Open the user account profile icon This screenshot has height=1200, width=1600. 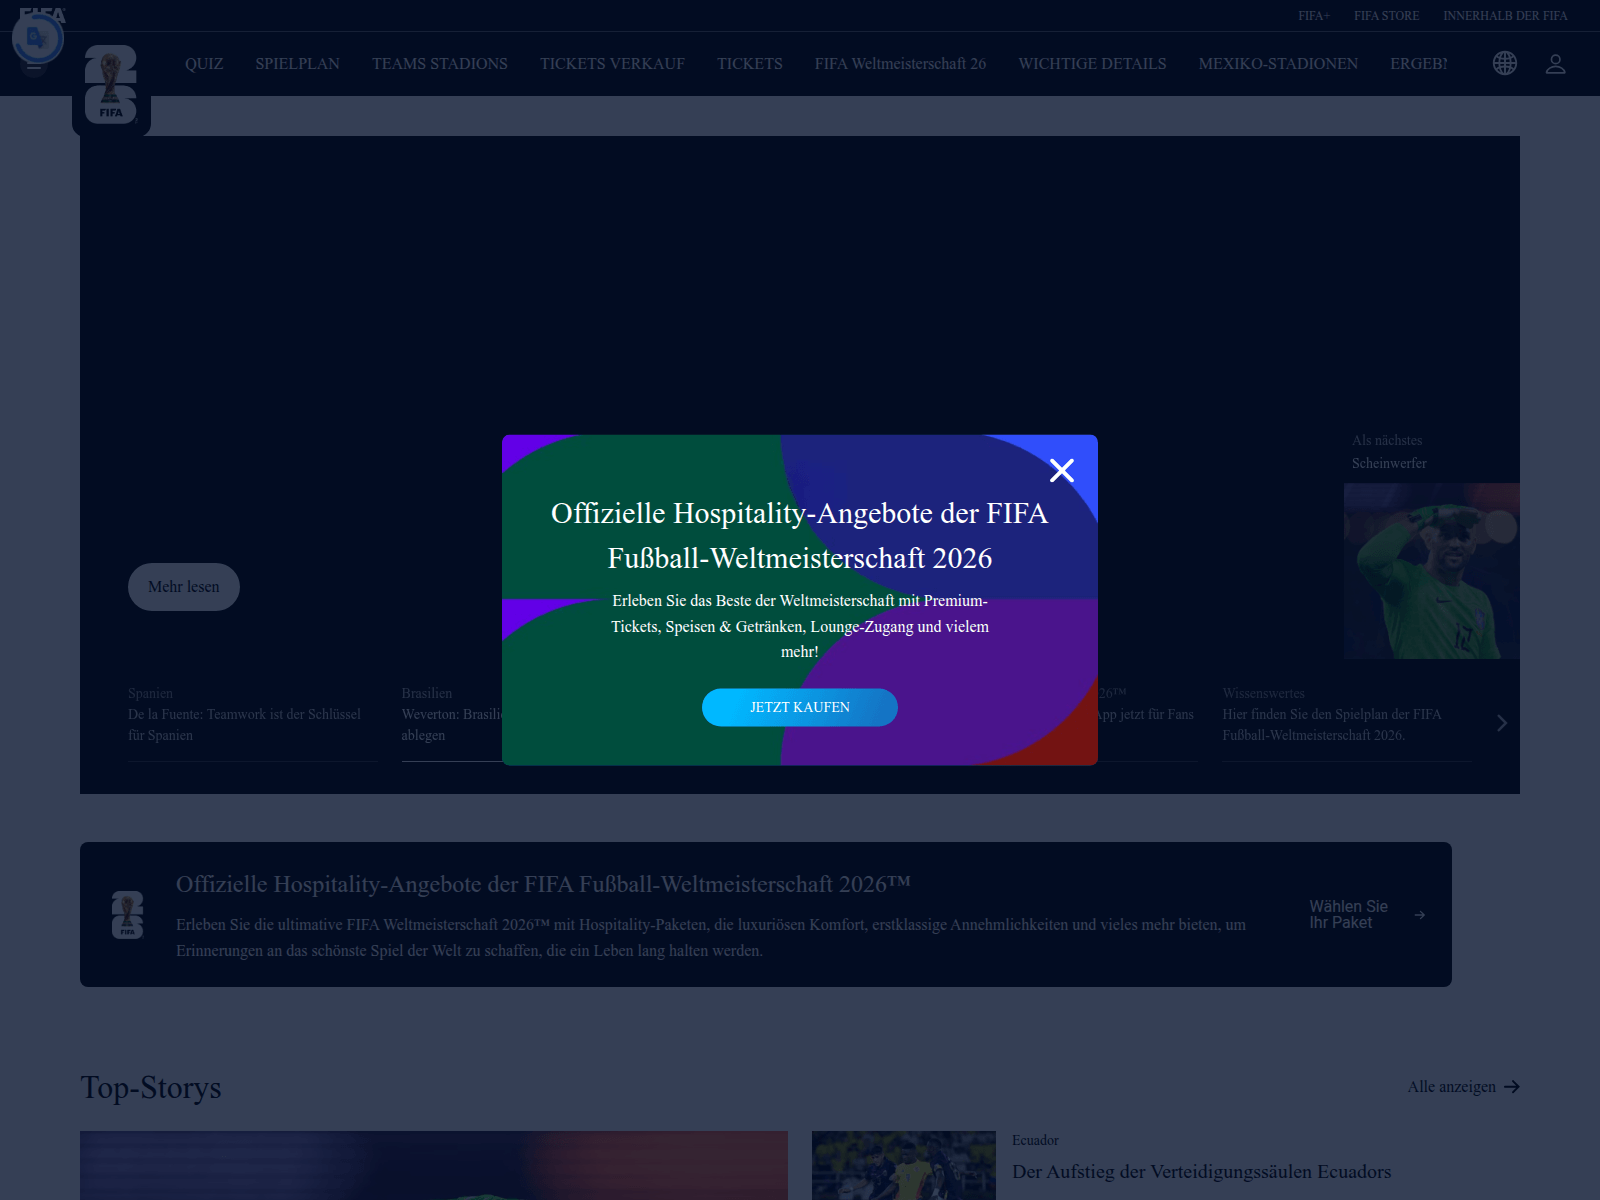(1555, 63)
